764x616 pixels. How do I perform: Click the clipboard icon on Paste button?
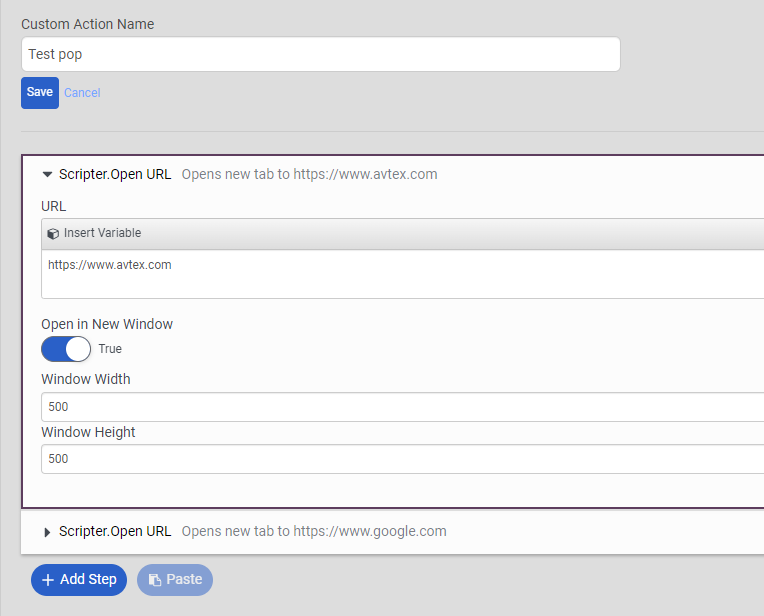[x=155, y=580]
